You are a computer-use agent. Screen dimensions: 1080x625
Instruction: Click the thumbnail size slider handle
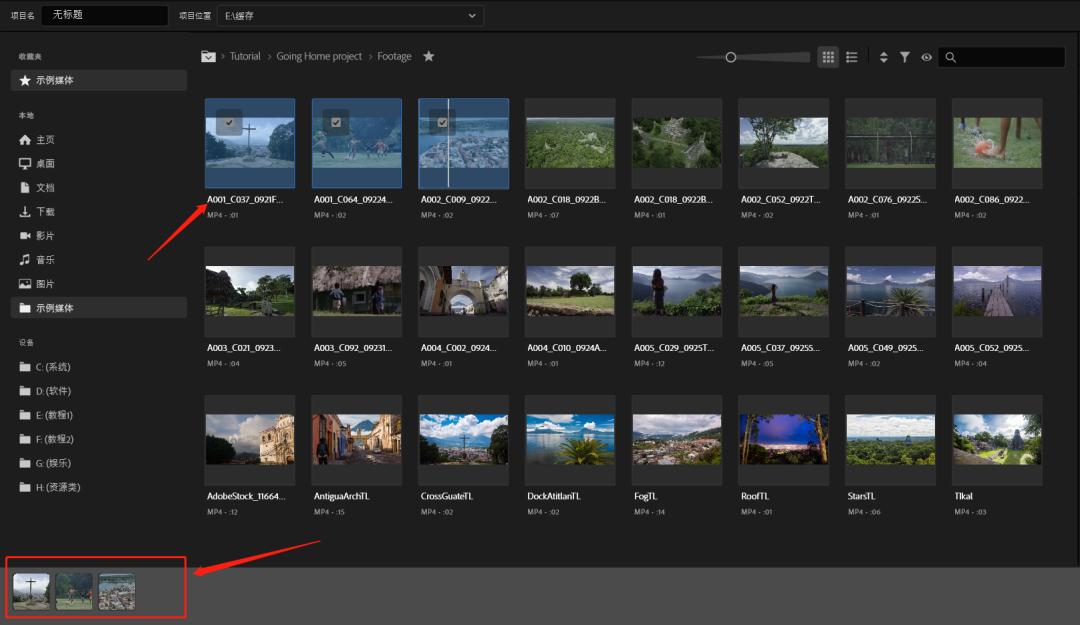pyautogui.click(x=731, y=58)
